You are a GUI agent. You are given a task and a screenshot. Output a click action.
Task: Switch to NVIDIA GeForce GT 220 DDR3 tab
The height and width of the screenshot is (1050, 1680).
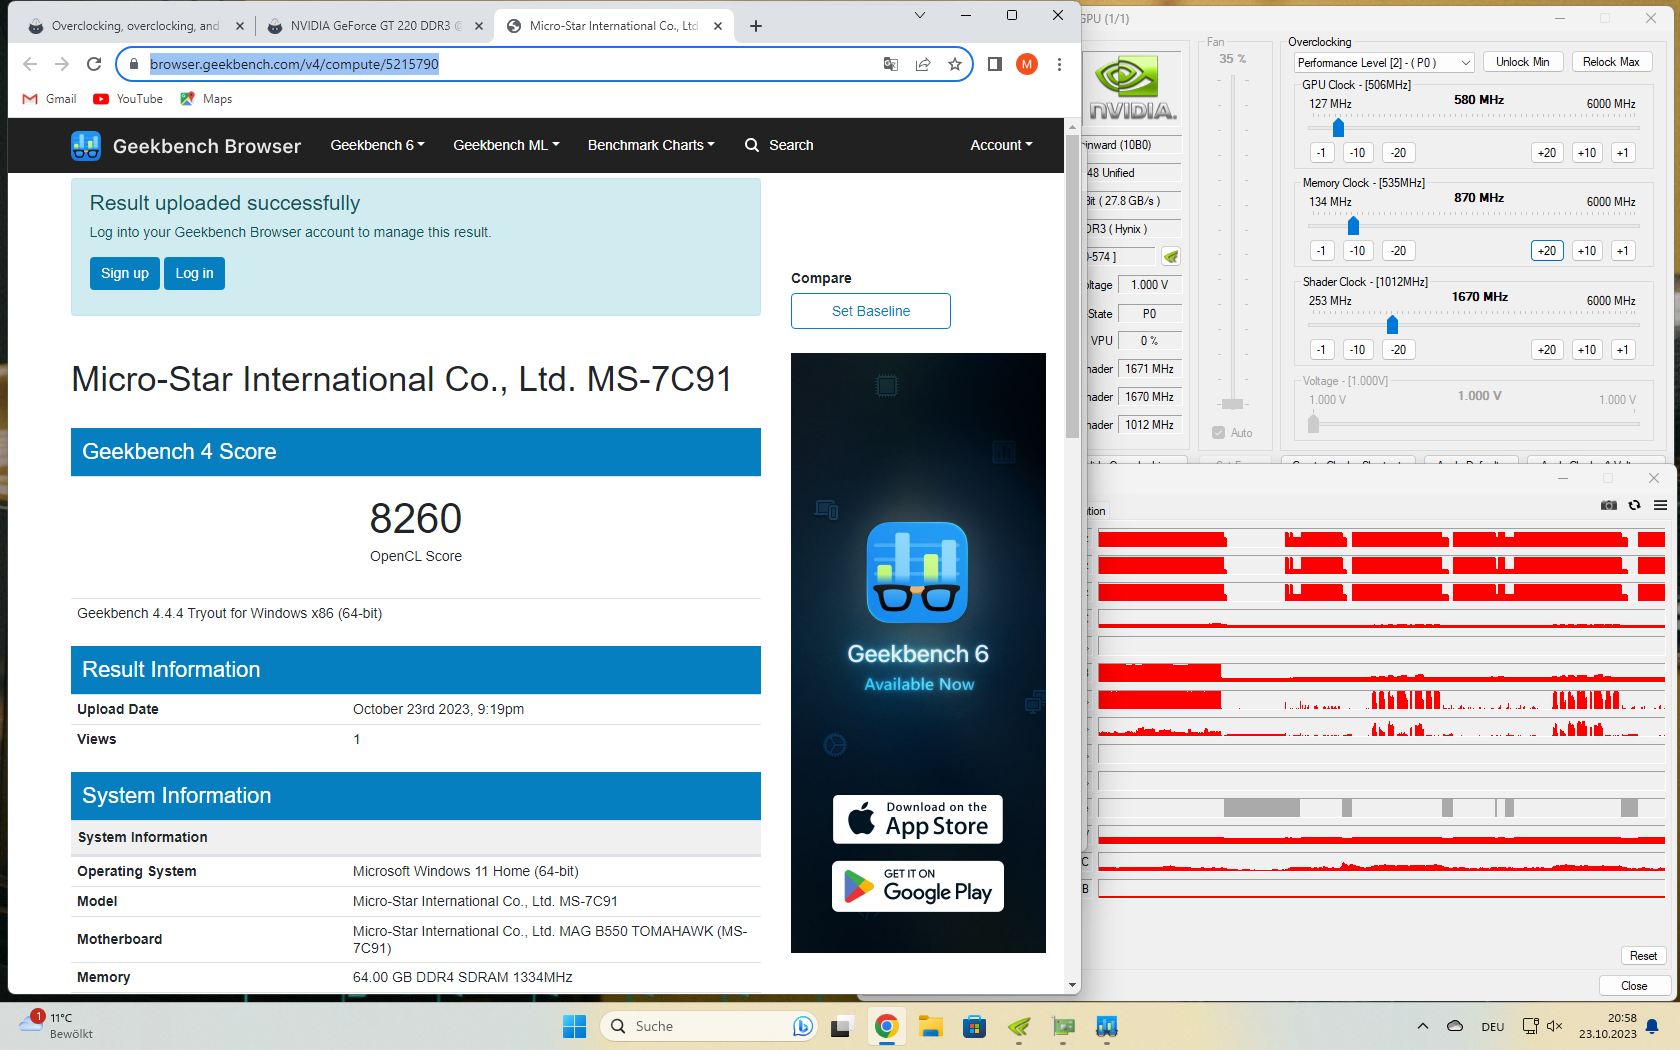click(376, 26)
